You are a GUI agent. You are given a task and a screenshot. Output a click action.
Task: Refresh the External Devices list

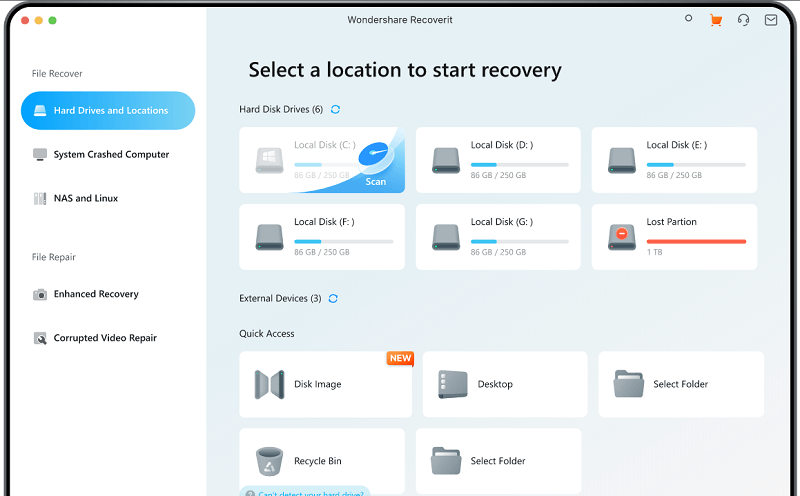(x=333, y=299)
